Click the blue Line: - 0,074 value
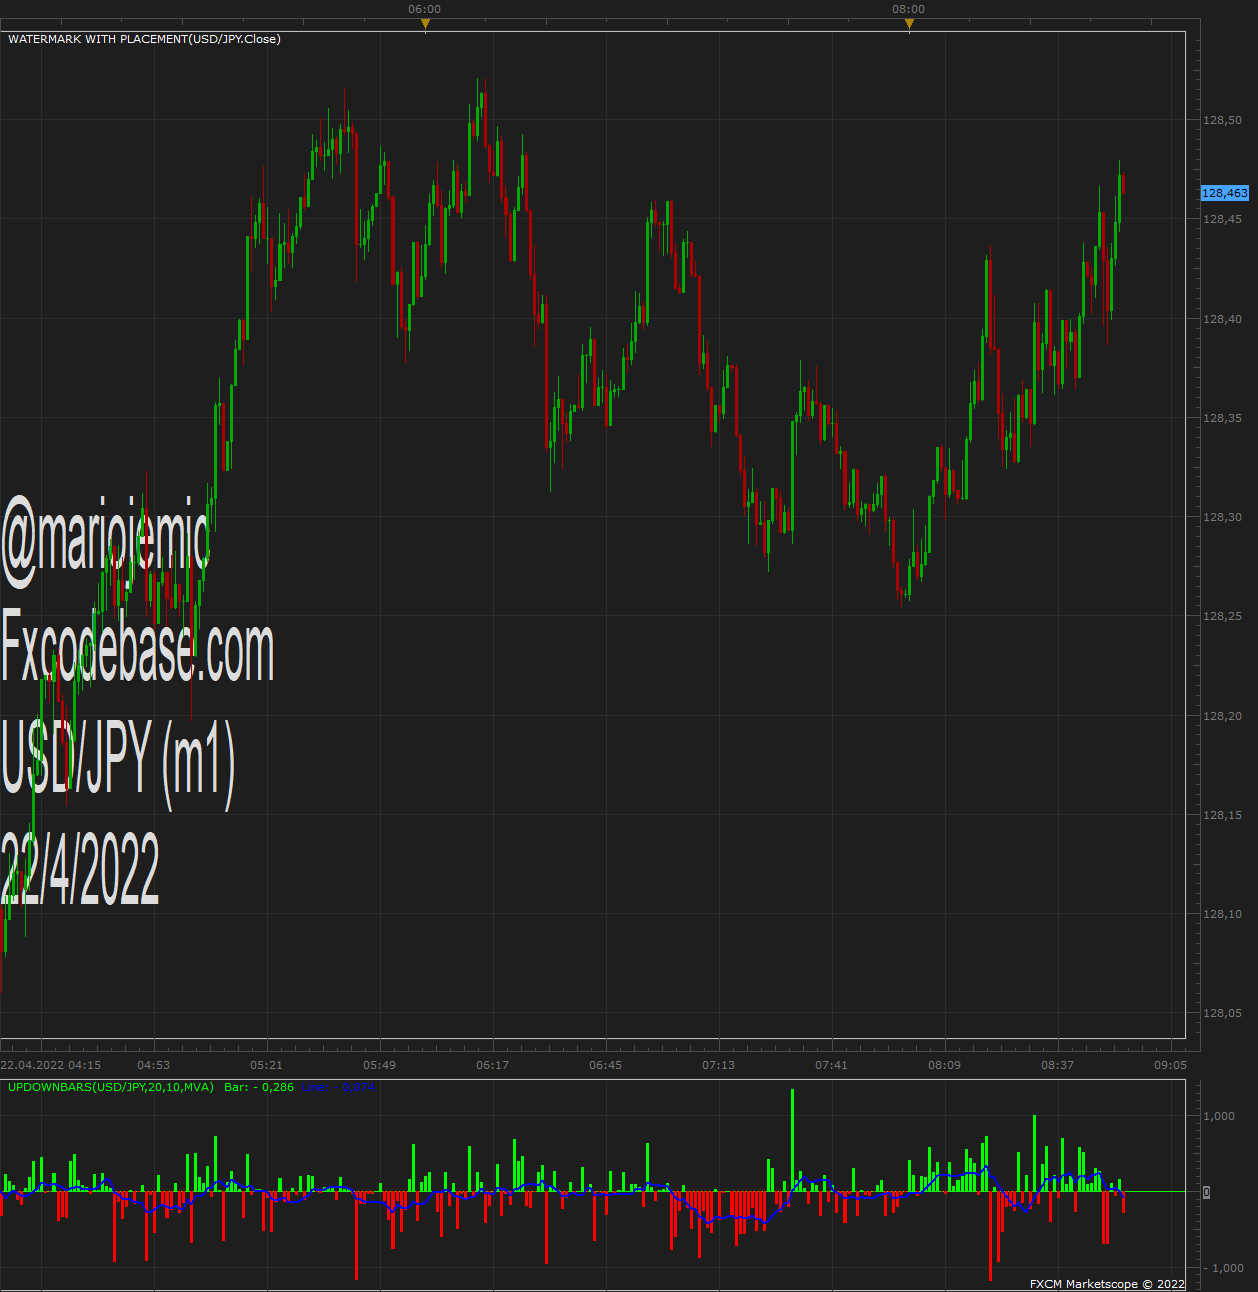 click(x=338, y=1087)
